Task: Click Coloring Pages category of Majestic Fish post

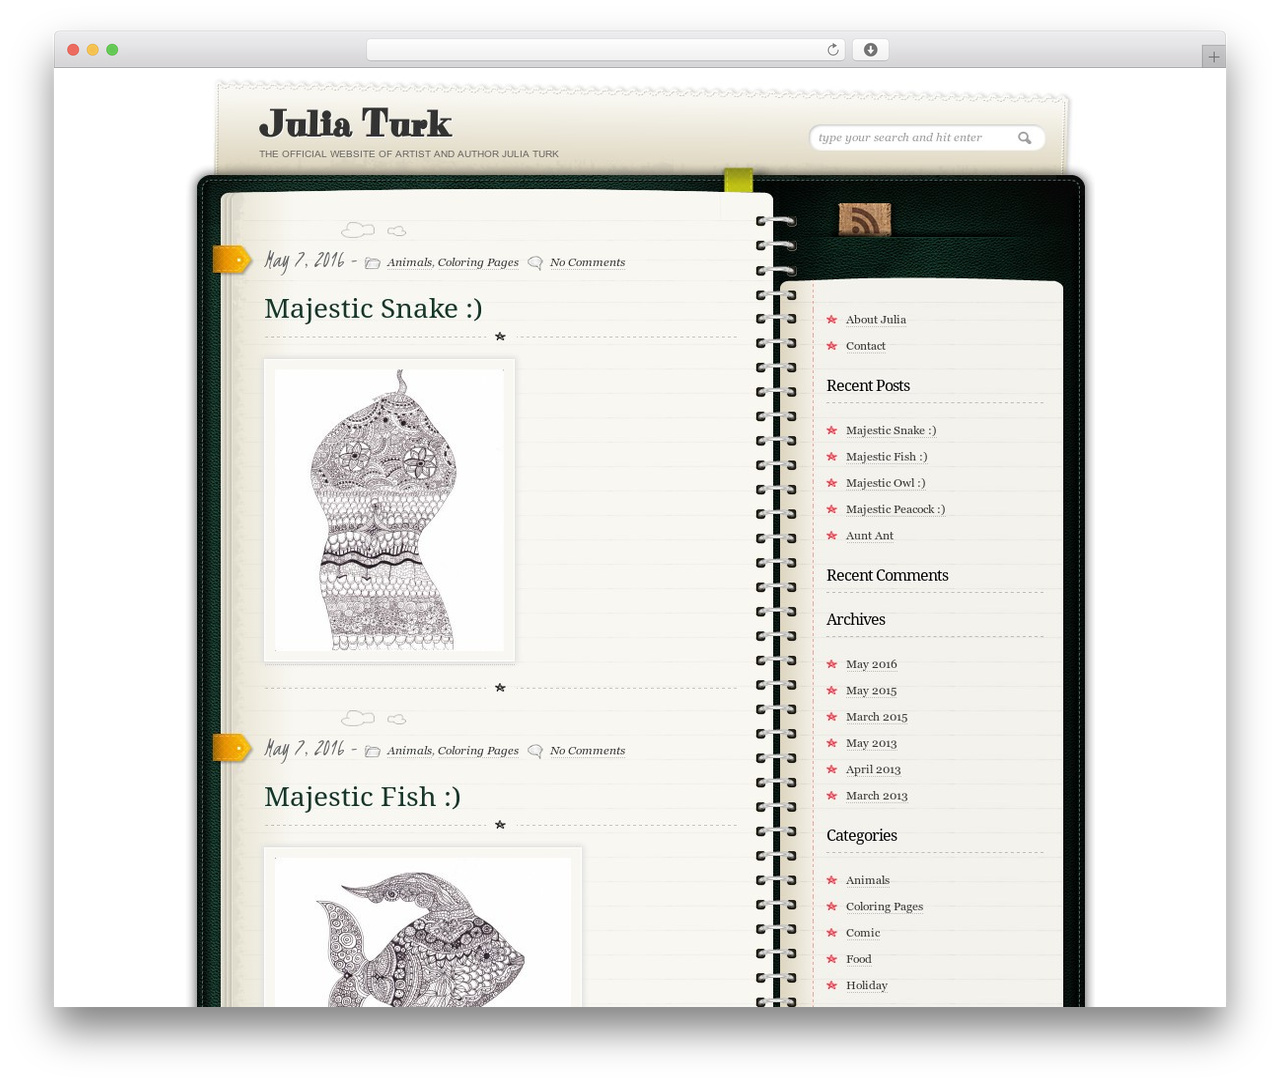Action: coord(478,750)
